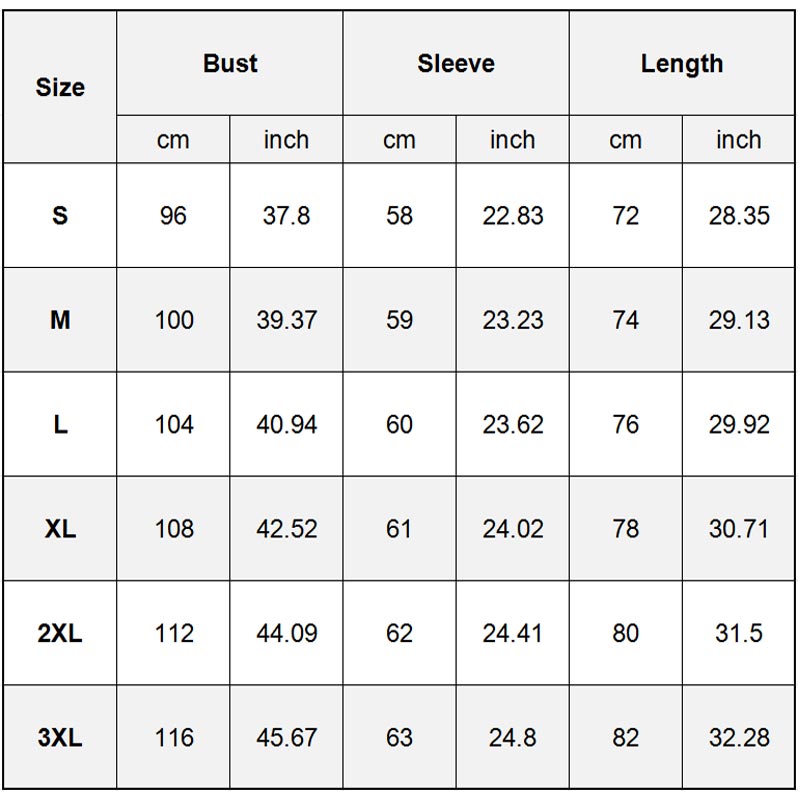The height and width of the screenshot is (800, 800).
Task: Click the Bust column header
Action: 230,64
